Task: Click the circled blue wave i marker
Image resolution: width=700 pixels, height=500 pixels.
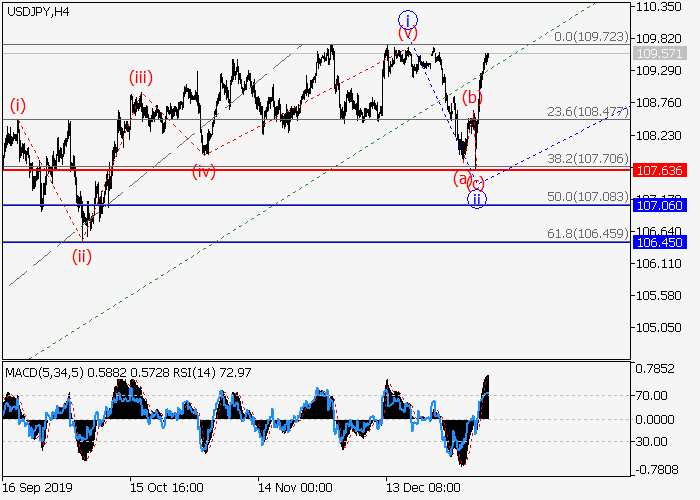Action: [x=407, y=19]
